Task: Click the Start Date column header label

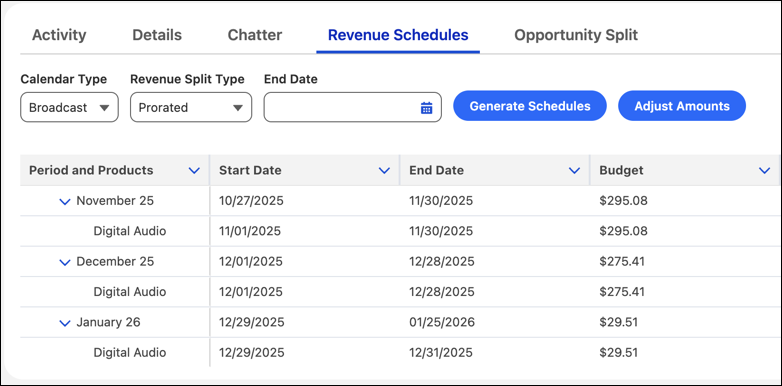Action: (x=250, y=171)
